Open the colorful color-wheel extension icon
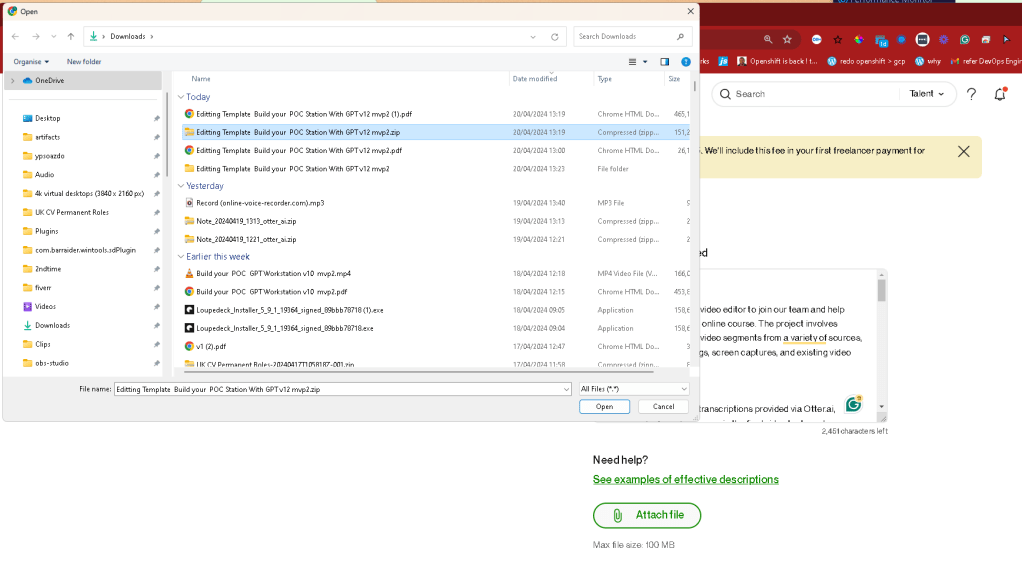 (859, 40)
